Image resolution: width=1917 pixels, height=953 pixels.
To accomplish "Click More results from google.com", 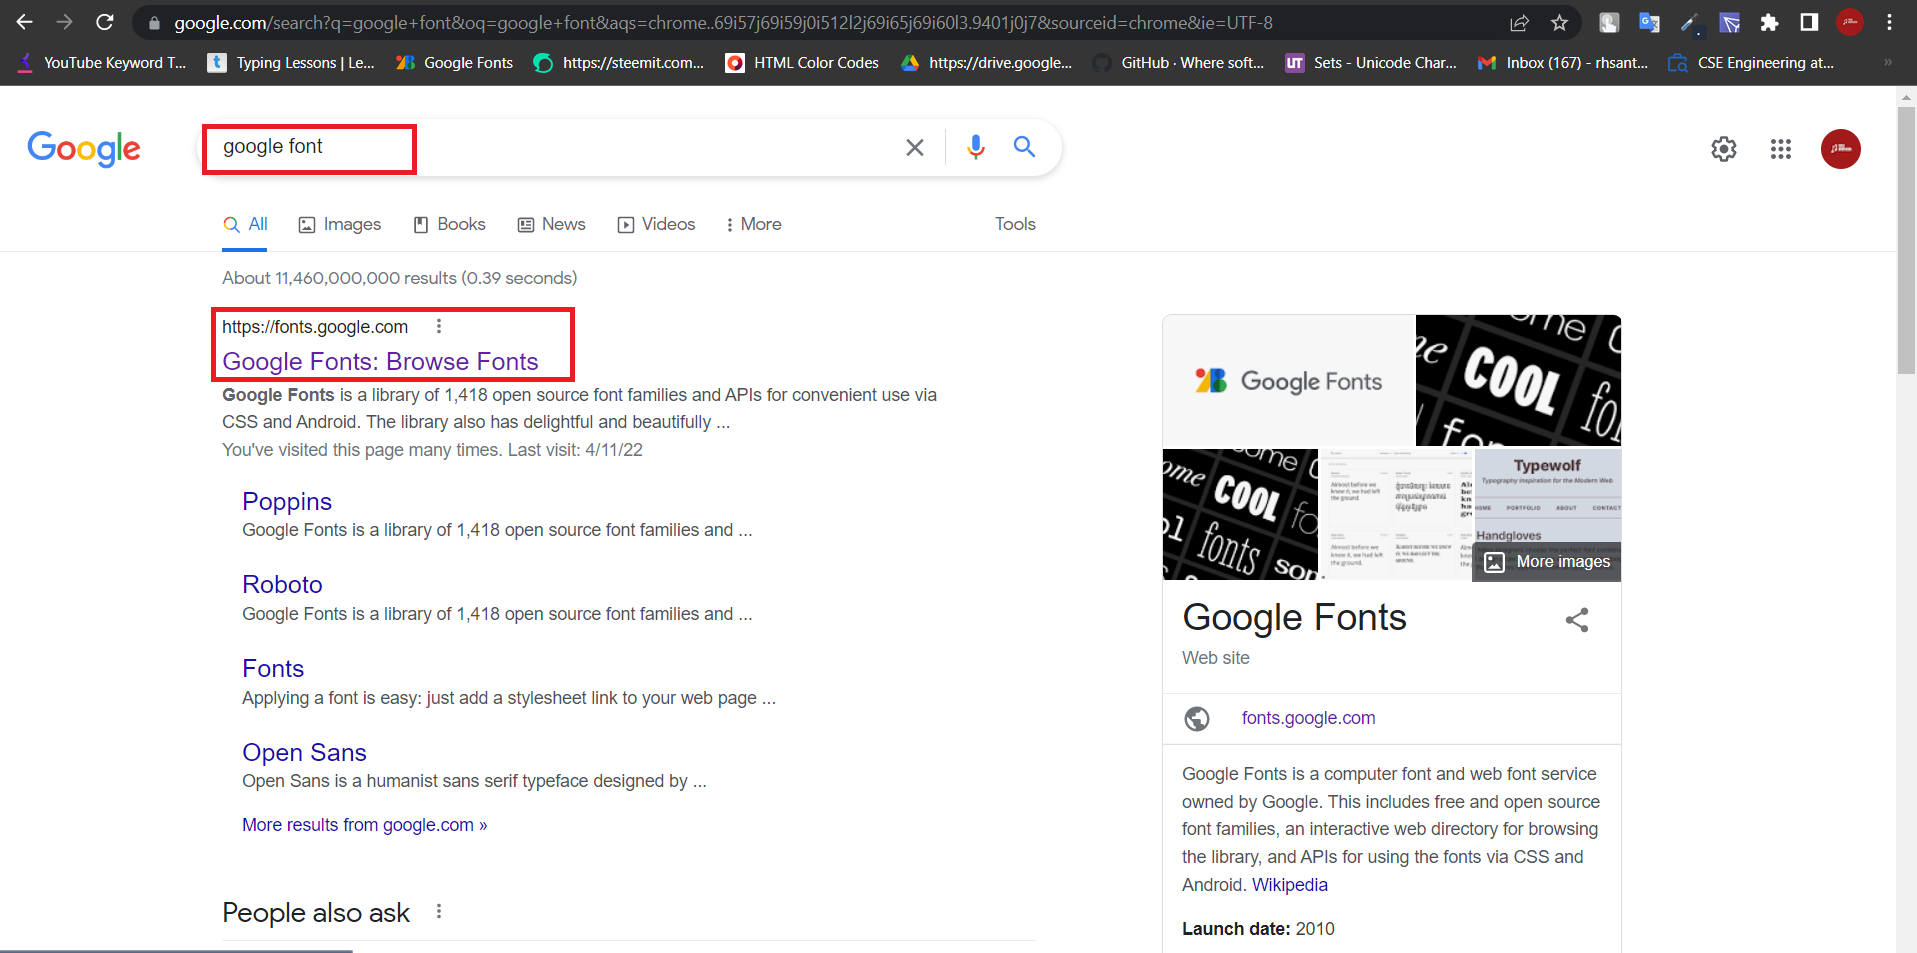I will [x=365, y=825].
